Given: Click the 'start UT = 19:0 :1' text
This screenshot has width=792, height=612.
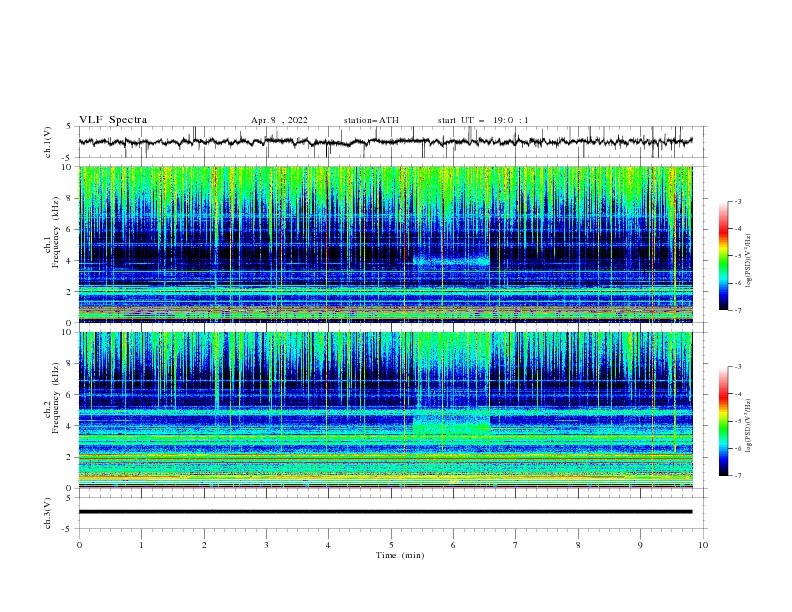Looking at the screenshot, I should [x=483, y=120].
